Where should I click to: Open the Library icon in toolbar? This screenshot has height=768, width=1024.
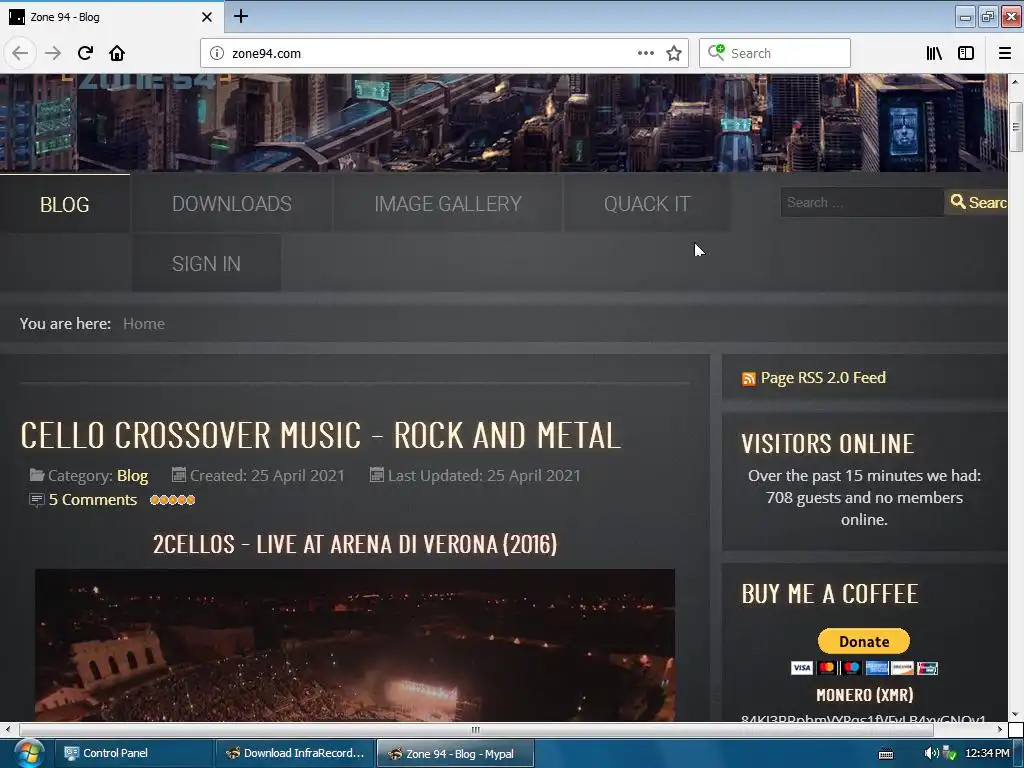pyautogui.click(x=934, y=53)
